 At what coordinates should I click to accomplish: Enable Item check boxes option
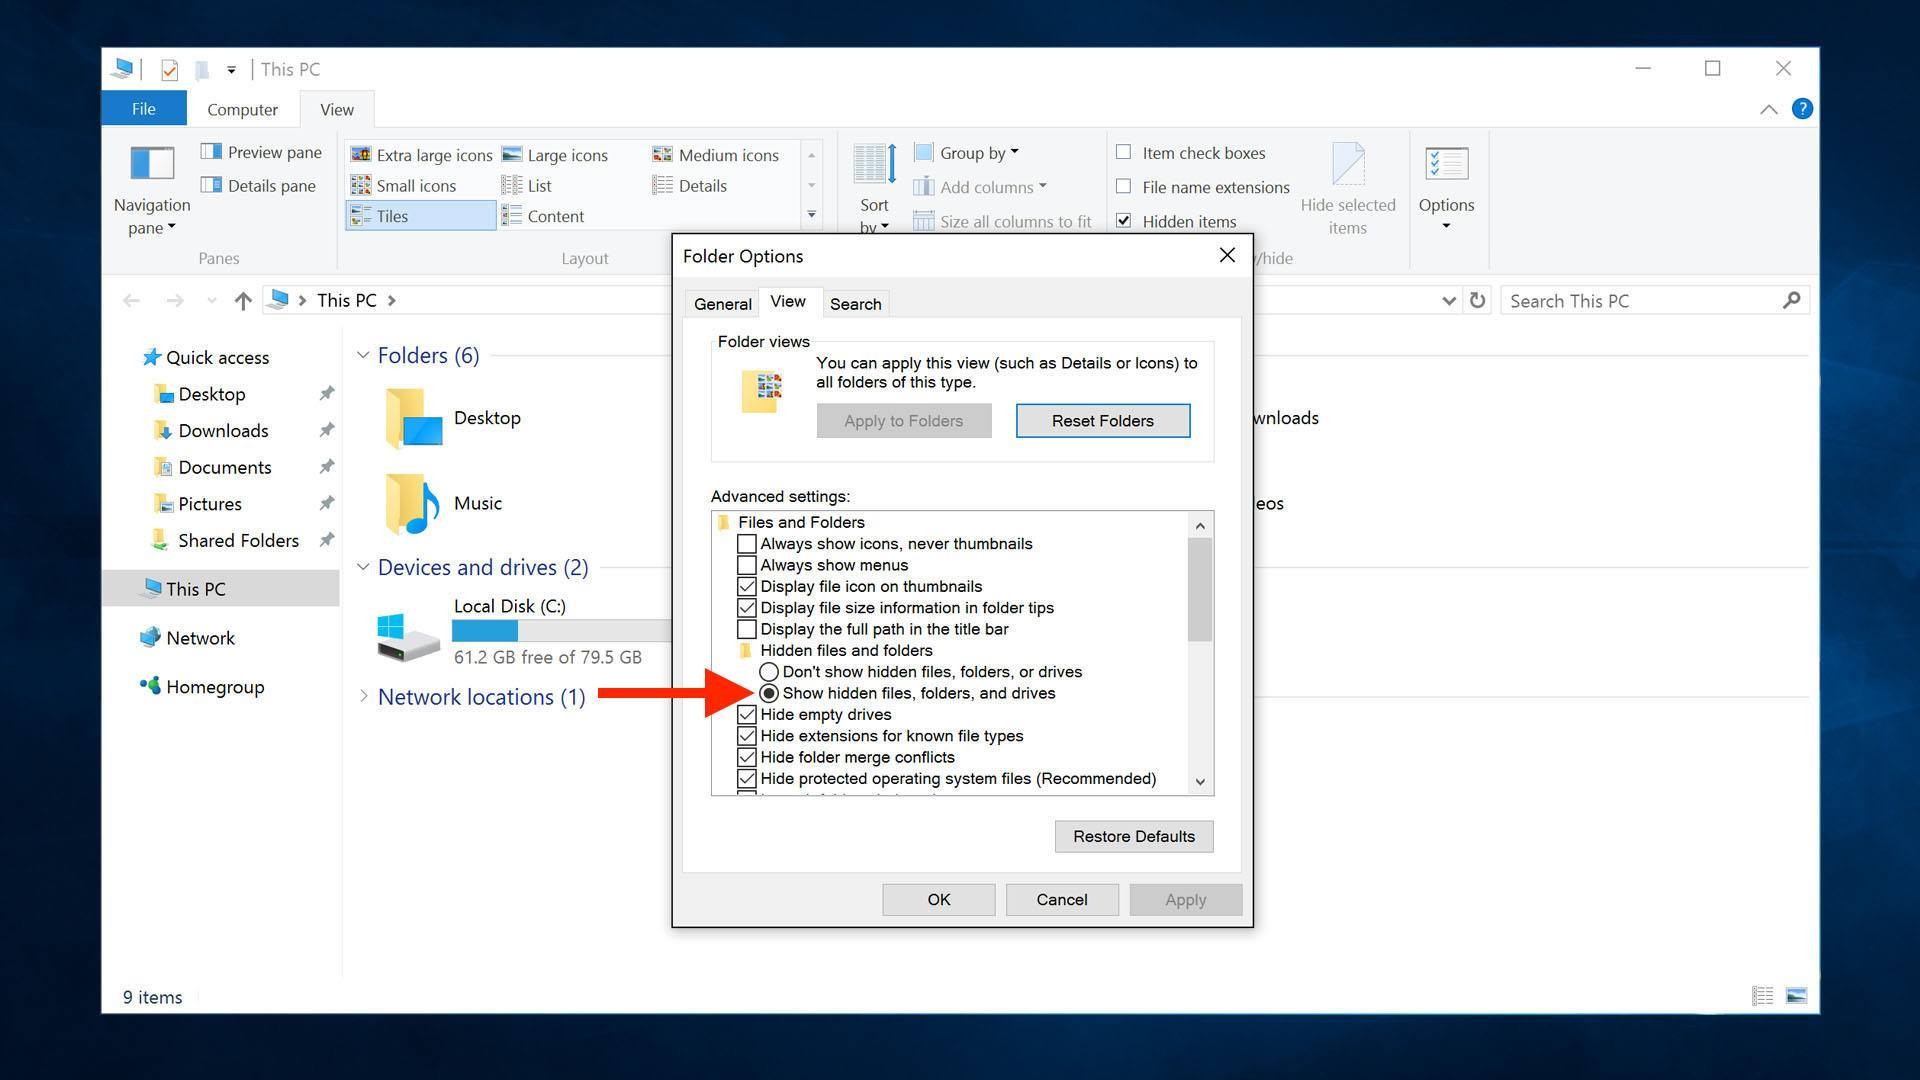pos(1124,153)
